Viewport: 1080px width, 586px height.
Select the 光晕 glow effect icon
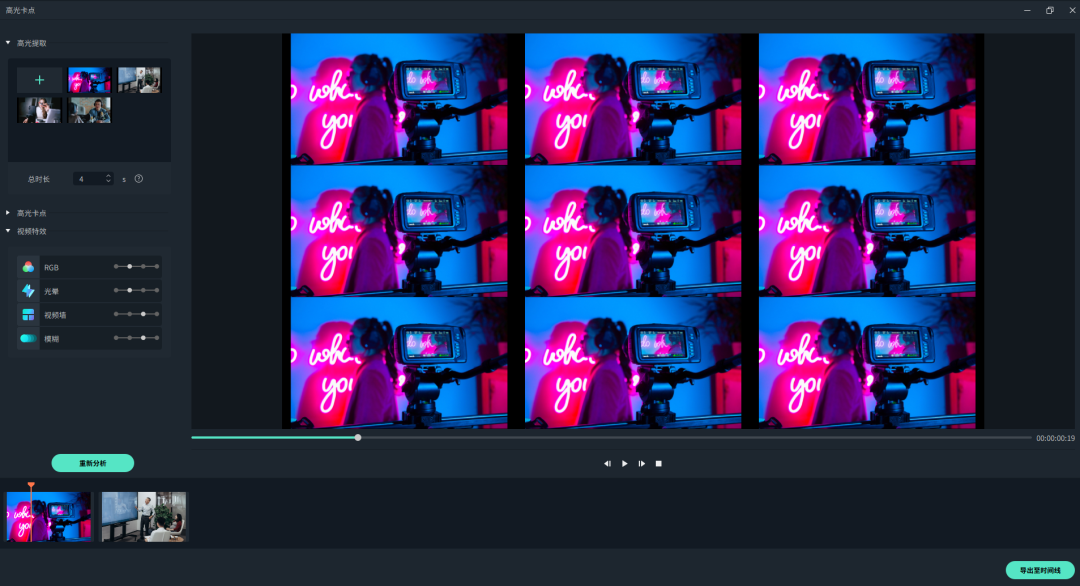pos(28,290)
